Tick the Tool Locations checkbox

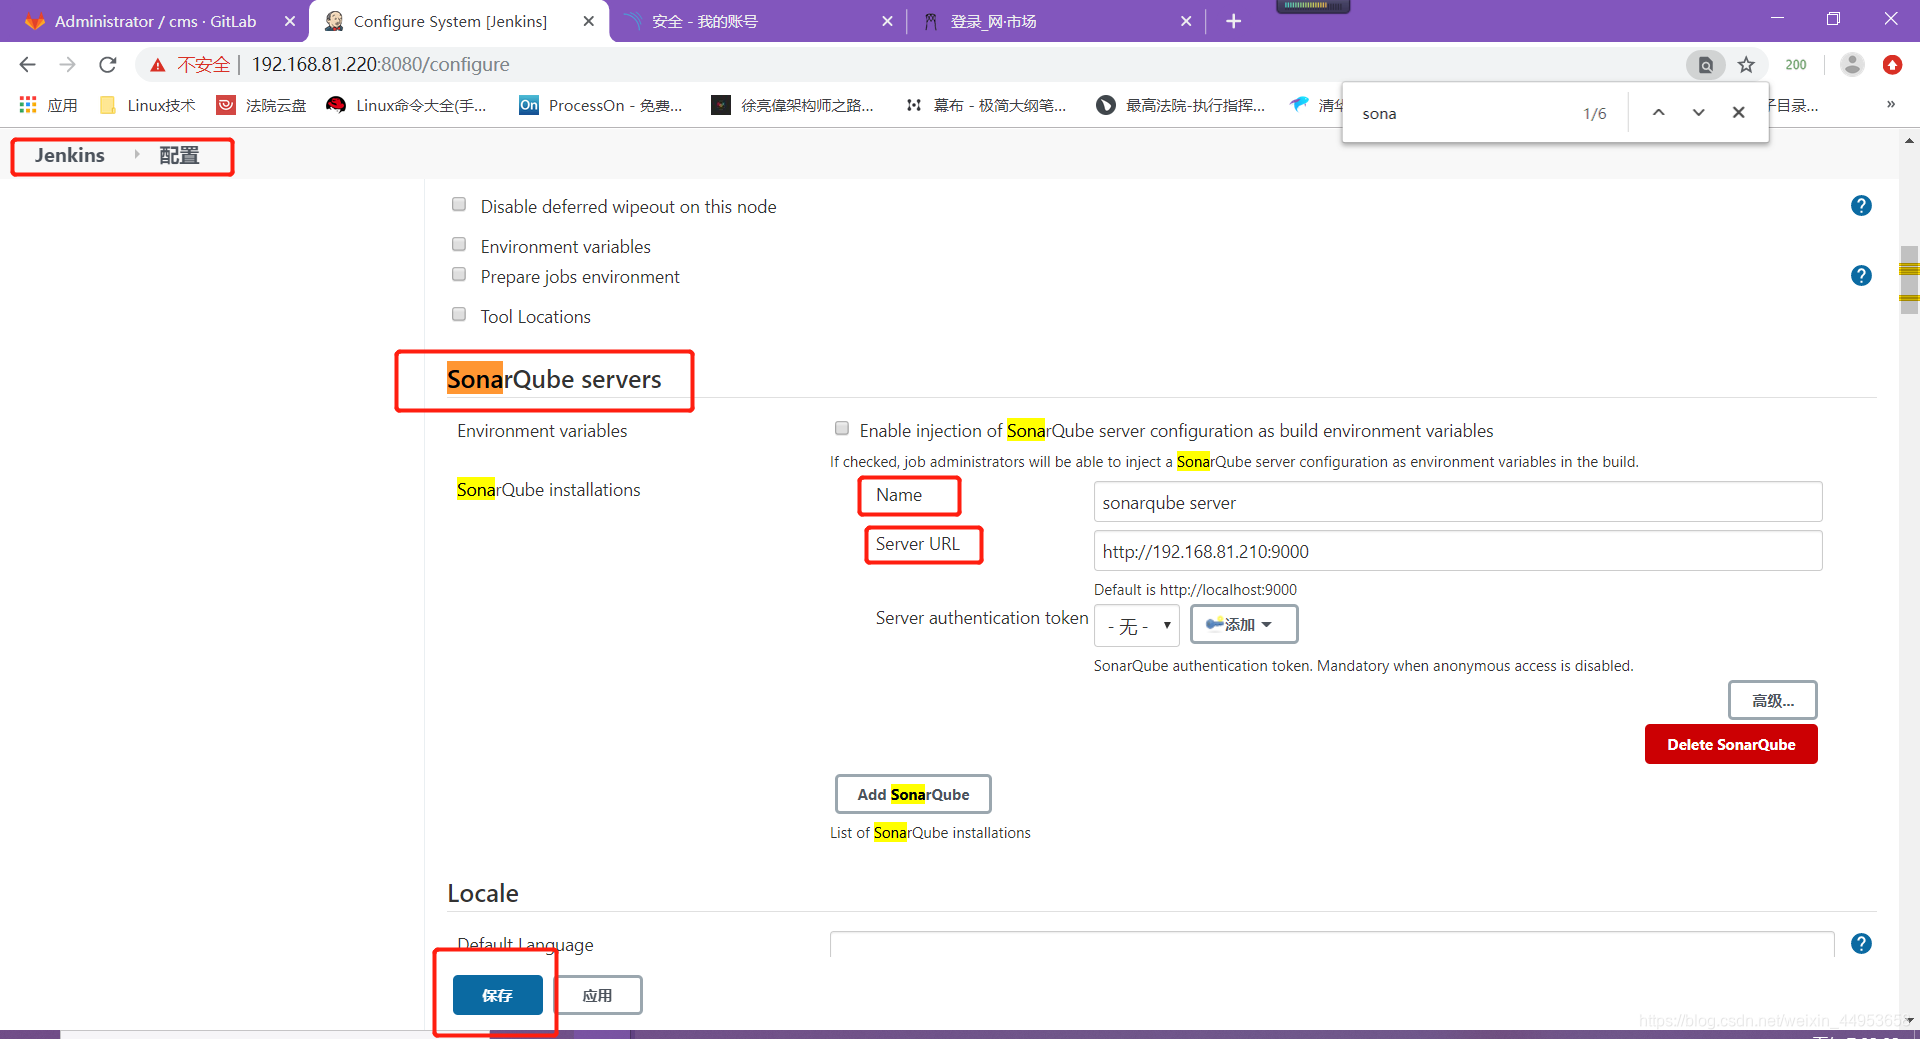[459, 315]
